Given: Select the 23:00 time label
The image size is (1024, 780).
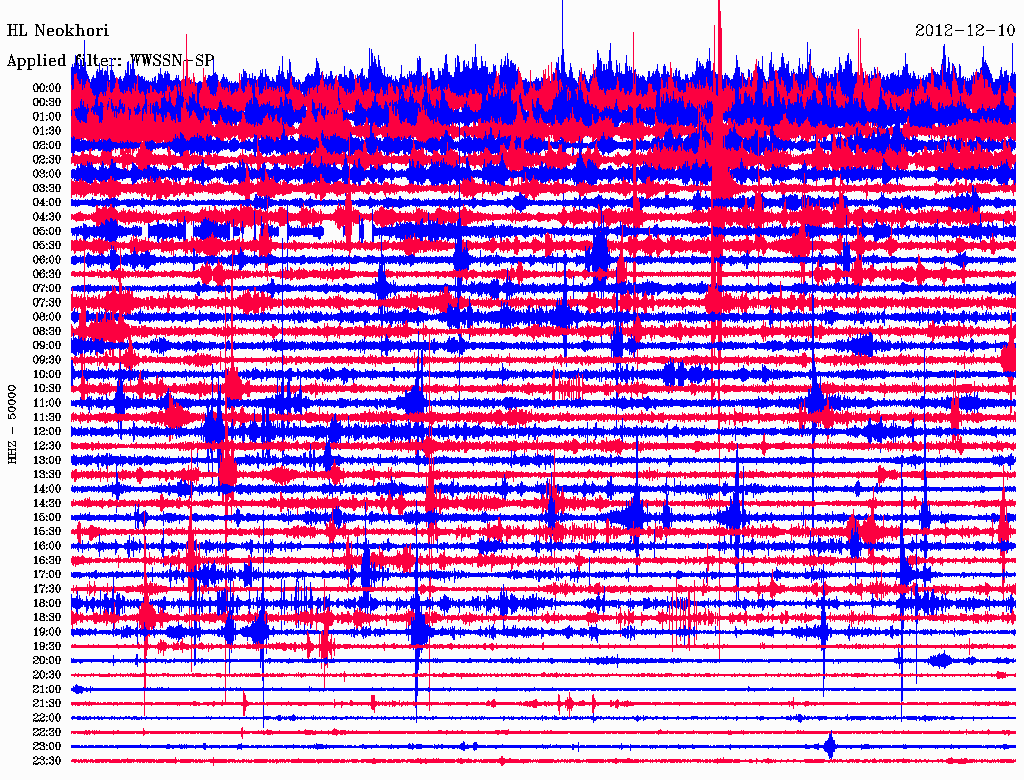Looking at the screenshot, I should (46, 746).
